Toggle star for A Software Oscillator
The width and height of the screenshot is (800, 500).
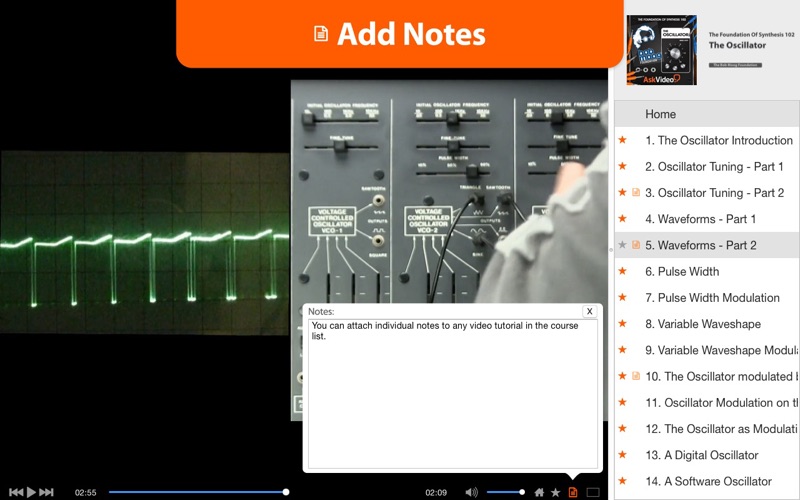(x=622, y=481)
